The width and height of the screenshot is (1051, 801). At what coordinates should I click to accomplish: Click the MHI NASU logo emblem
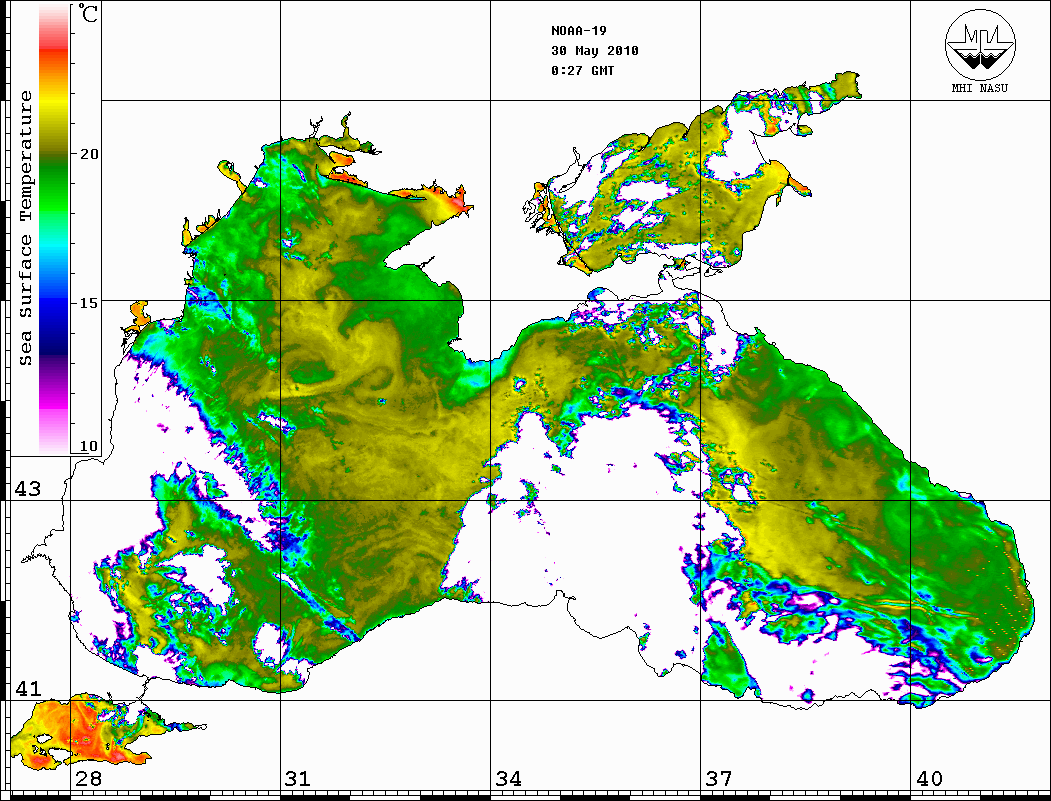click(980, 45)
